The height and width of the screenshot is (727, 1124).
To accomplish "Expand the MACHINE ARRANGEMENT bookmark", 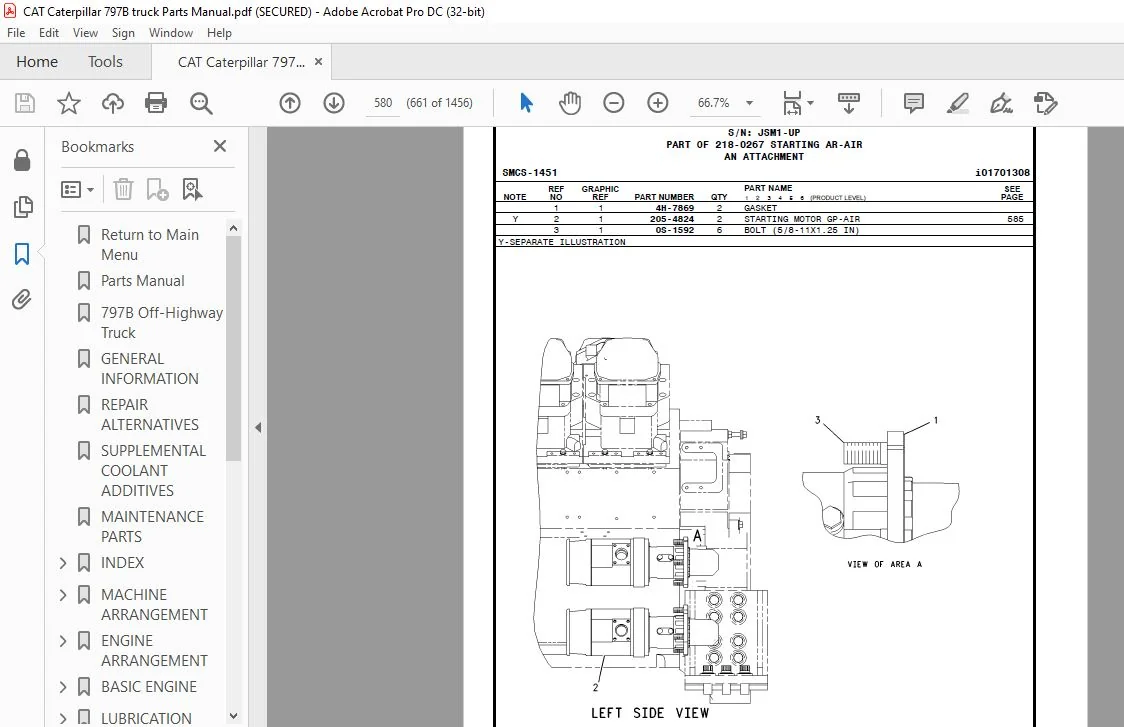I will coord(63,594).
